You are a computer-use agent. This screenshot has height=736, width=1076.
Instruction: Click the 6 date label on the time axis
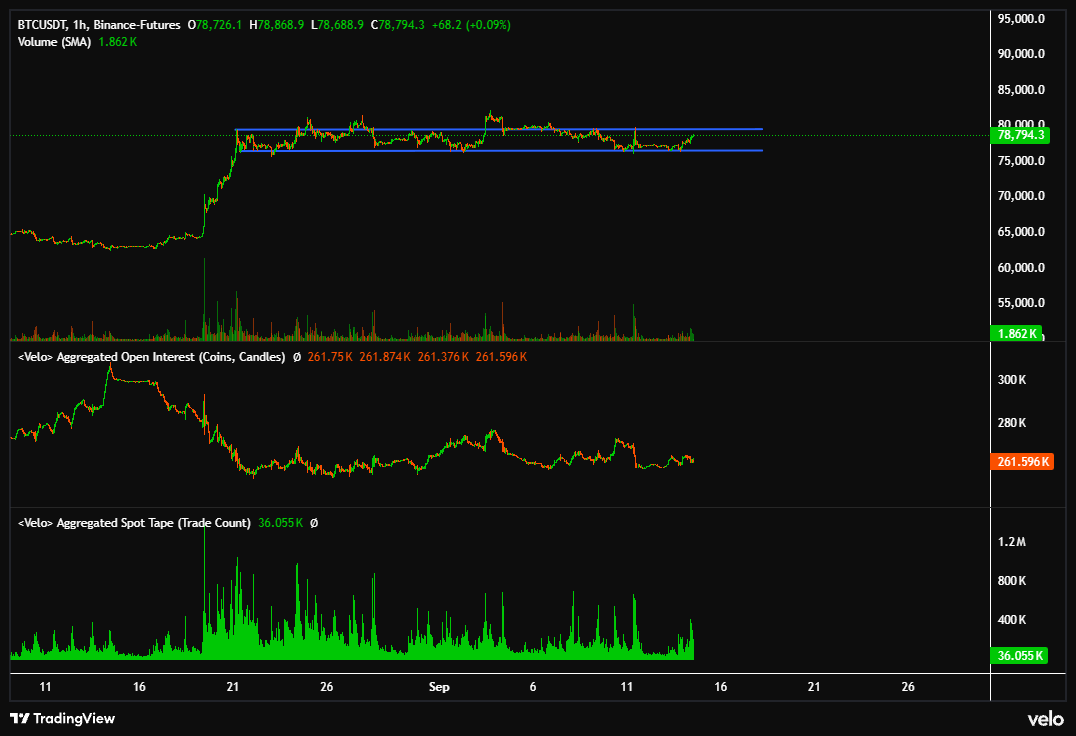pyautogui.click(x=533, y=687)
